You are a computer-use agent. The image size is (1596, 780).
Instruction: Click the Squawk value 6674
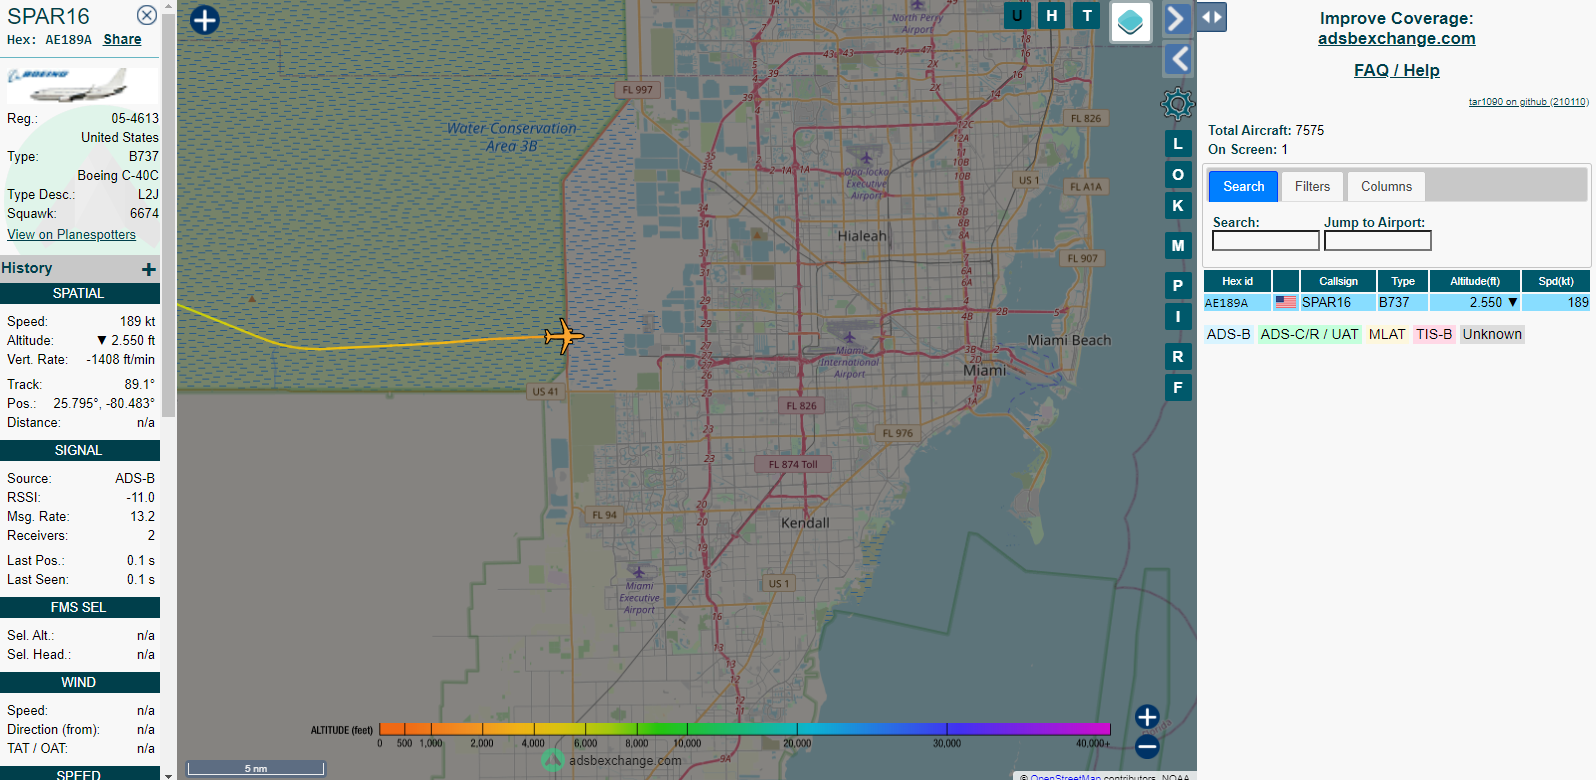click(144, 213)
